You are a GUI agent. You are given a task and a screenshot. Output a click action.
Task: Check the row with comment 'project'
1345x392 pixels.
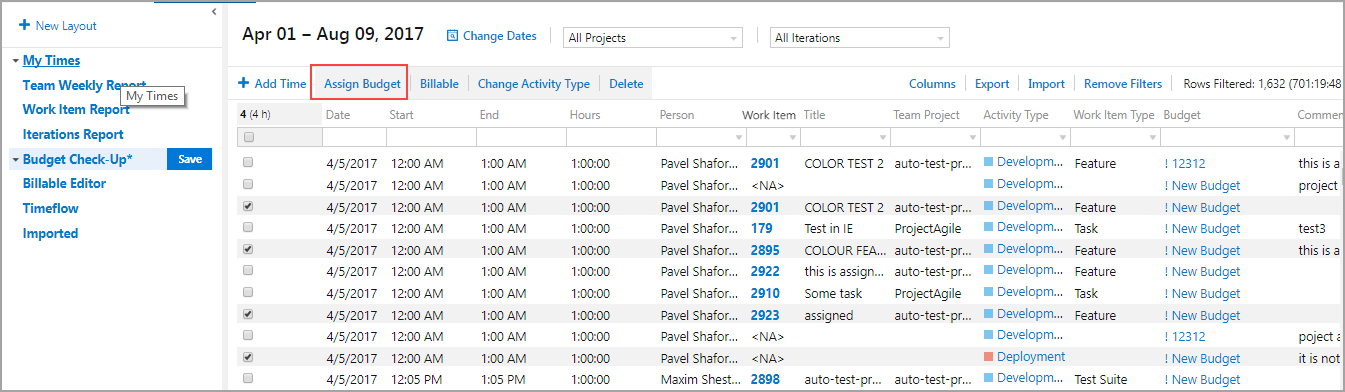248,184
